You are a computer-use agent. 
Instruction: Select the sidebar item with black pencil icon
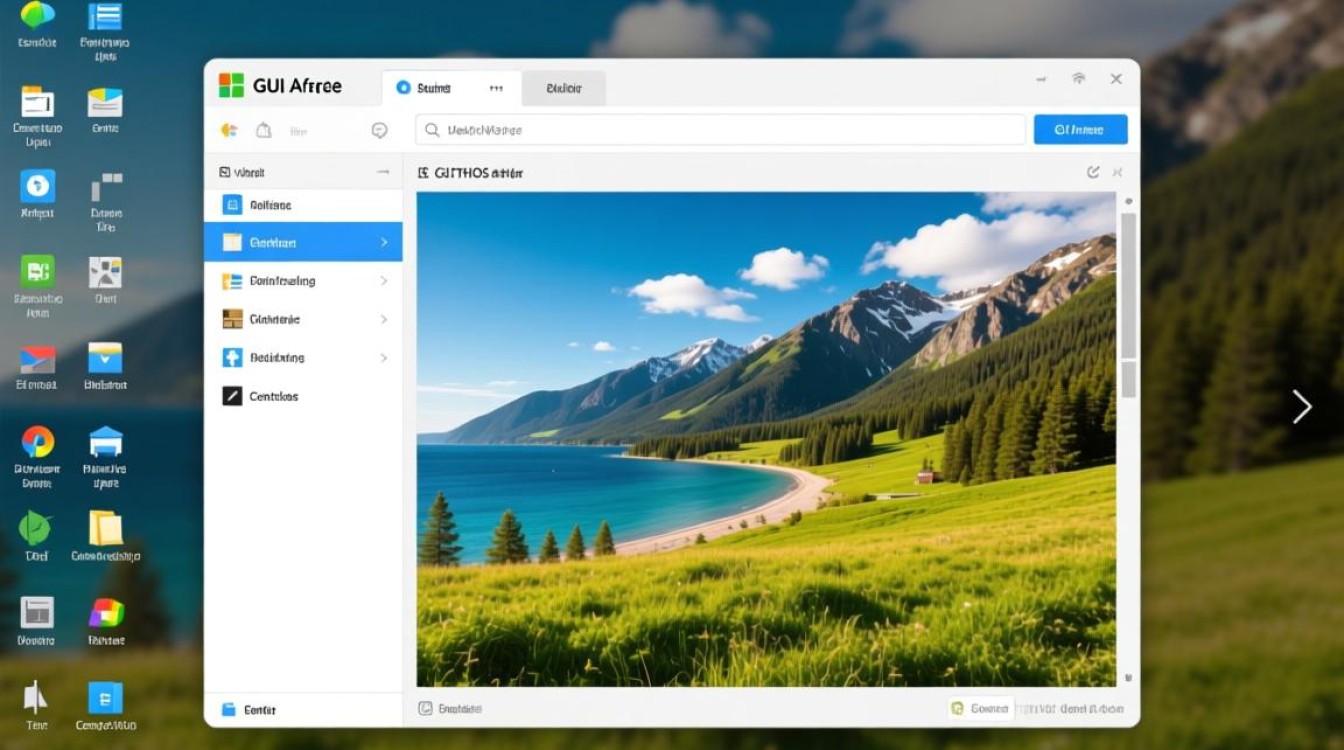[260, 396]
